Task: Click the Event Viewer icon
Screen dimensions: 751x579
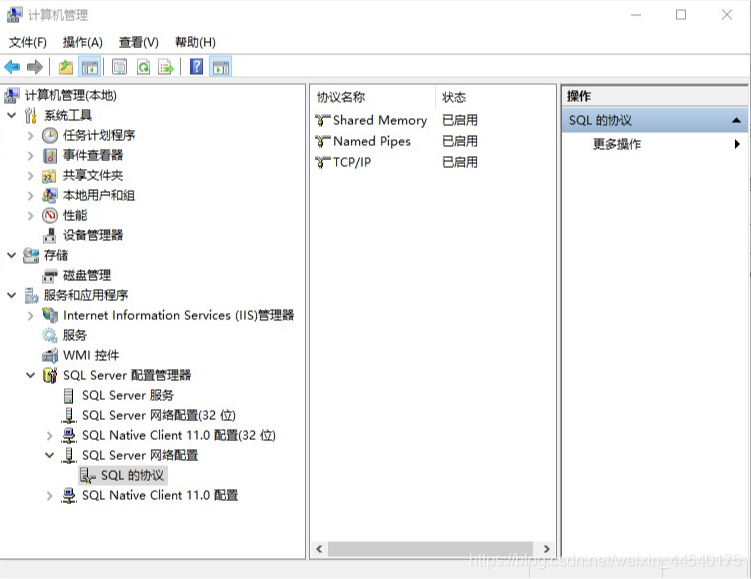Action: [x=50, y=156]
